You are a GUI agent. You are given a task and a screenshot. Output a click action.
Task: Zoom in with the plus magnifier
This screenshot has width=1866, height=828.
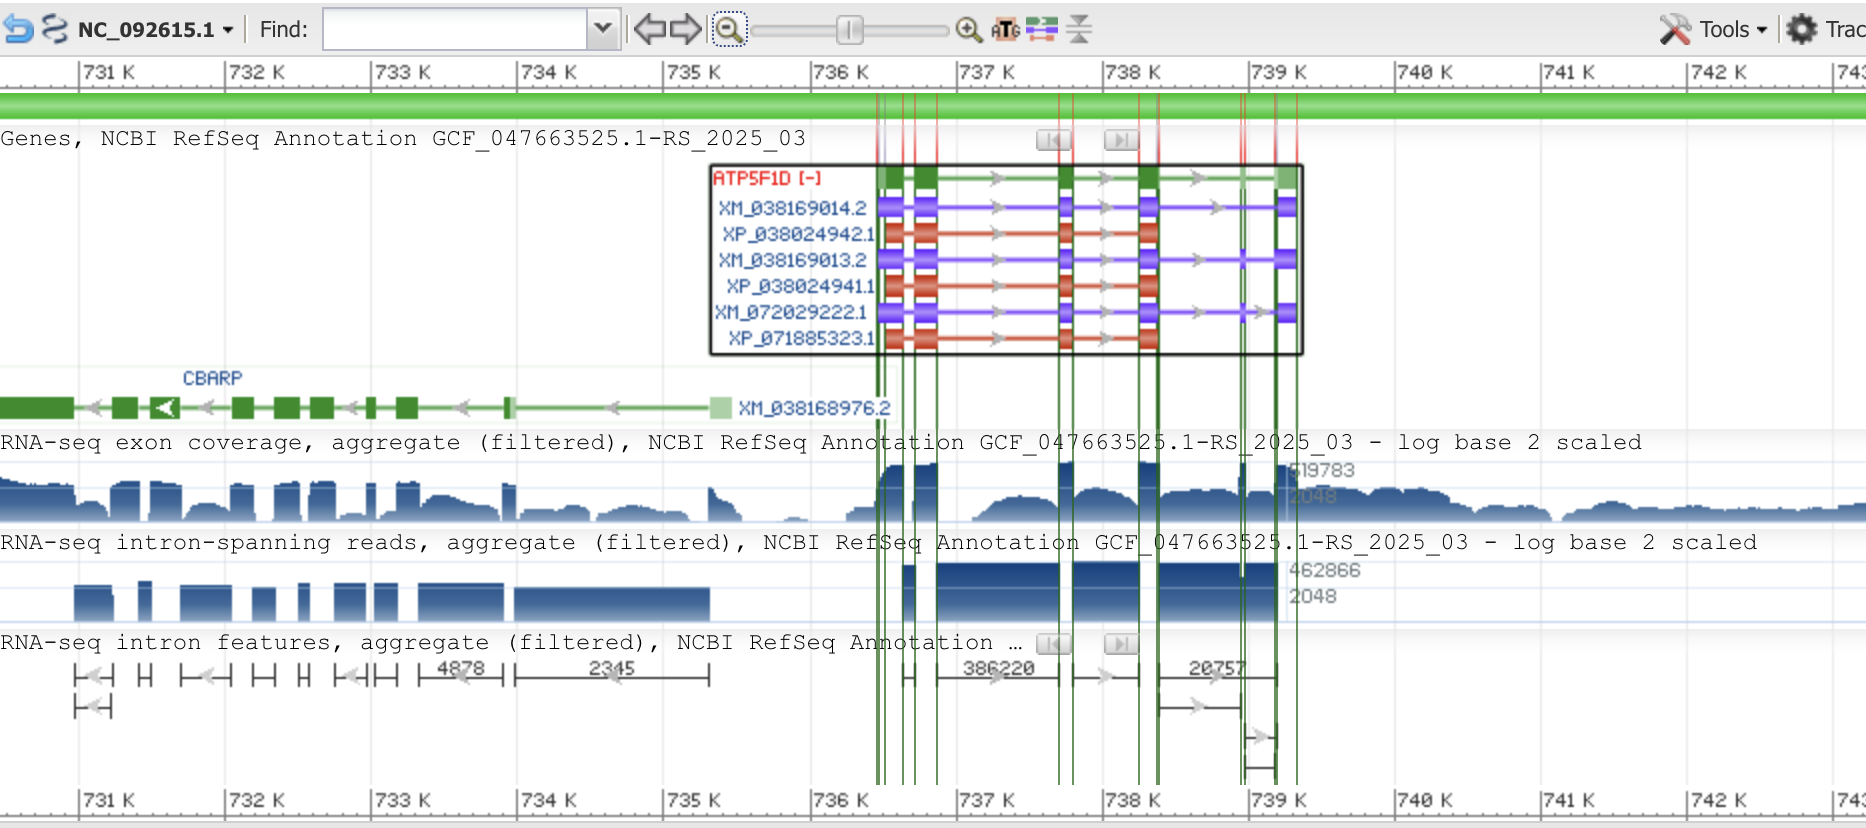point(968,29)
